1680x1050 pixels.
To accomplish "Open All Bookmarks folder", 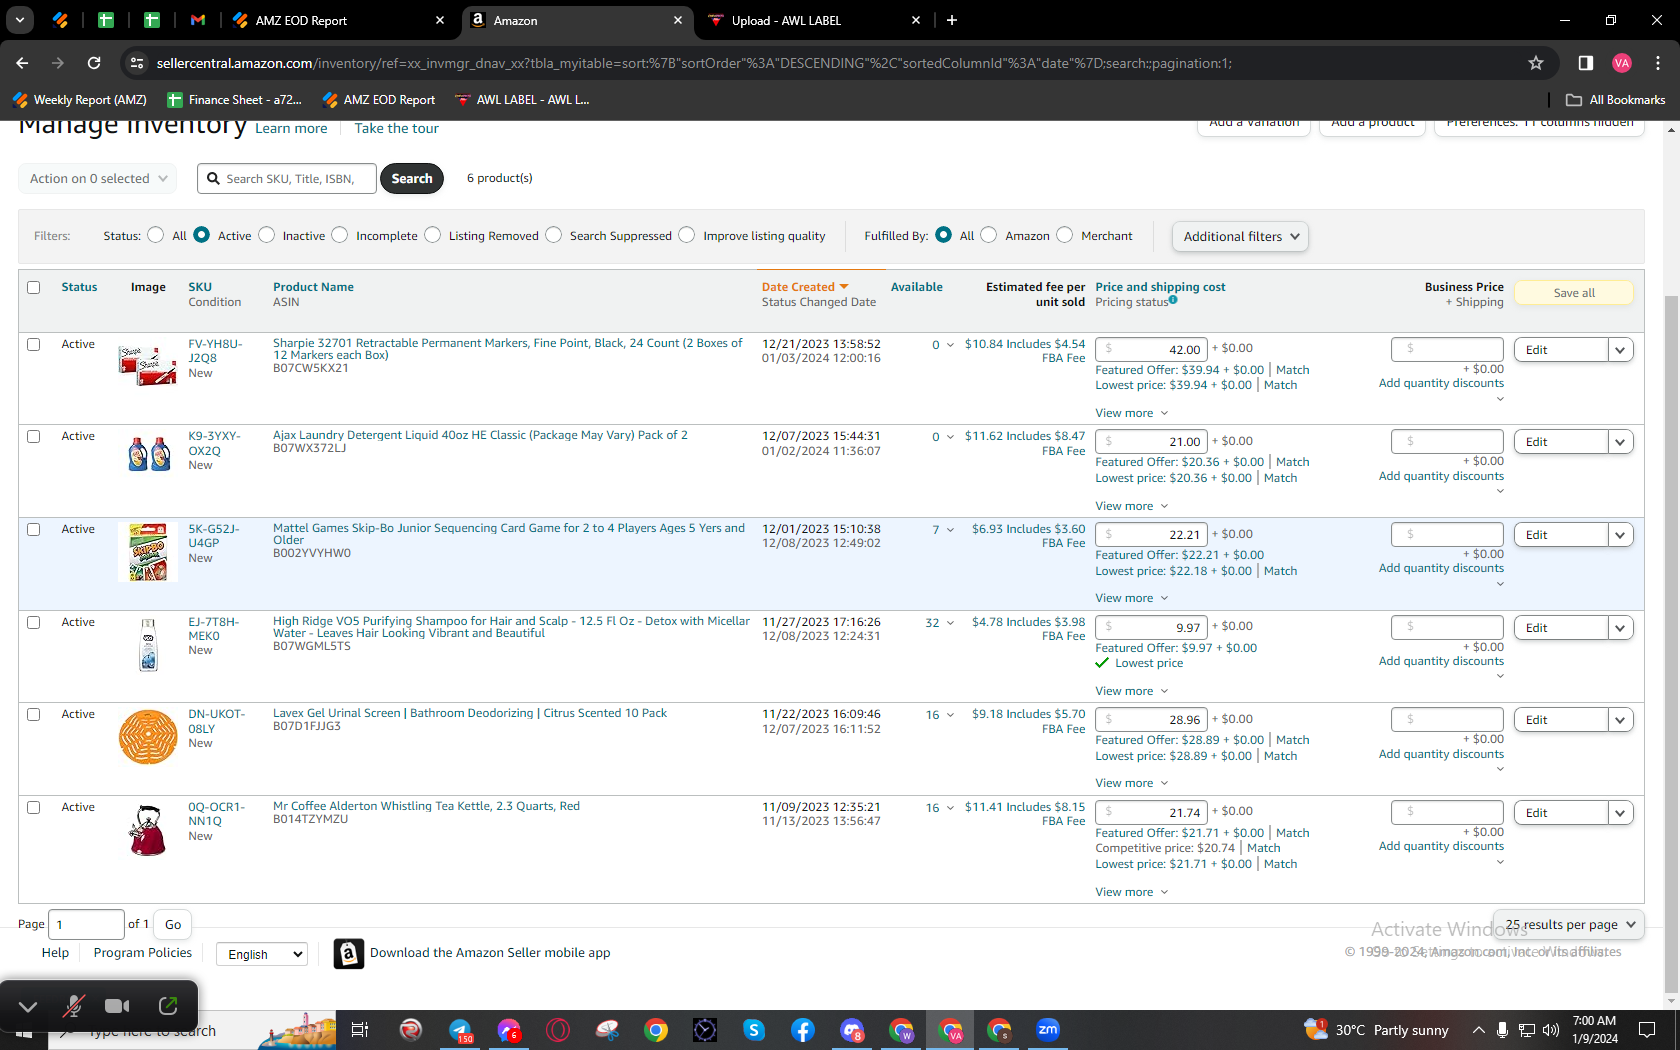I will click(x=1615, y=100).
